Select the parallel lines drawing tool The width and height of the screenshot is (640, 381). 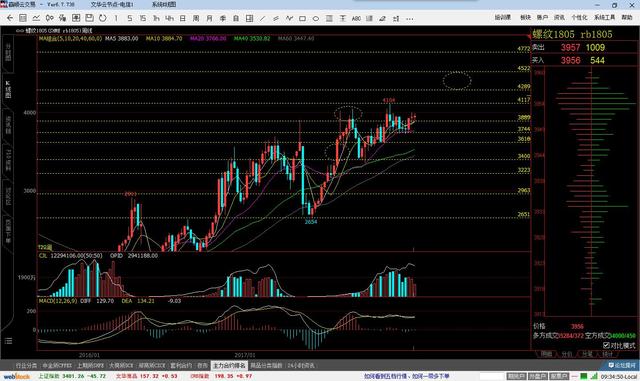(x=276, y=18)
